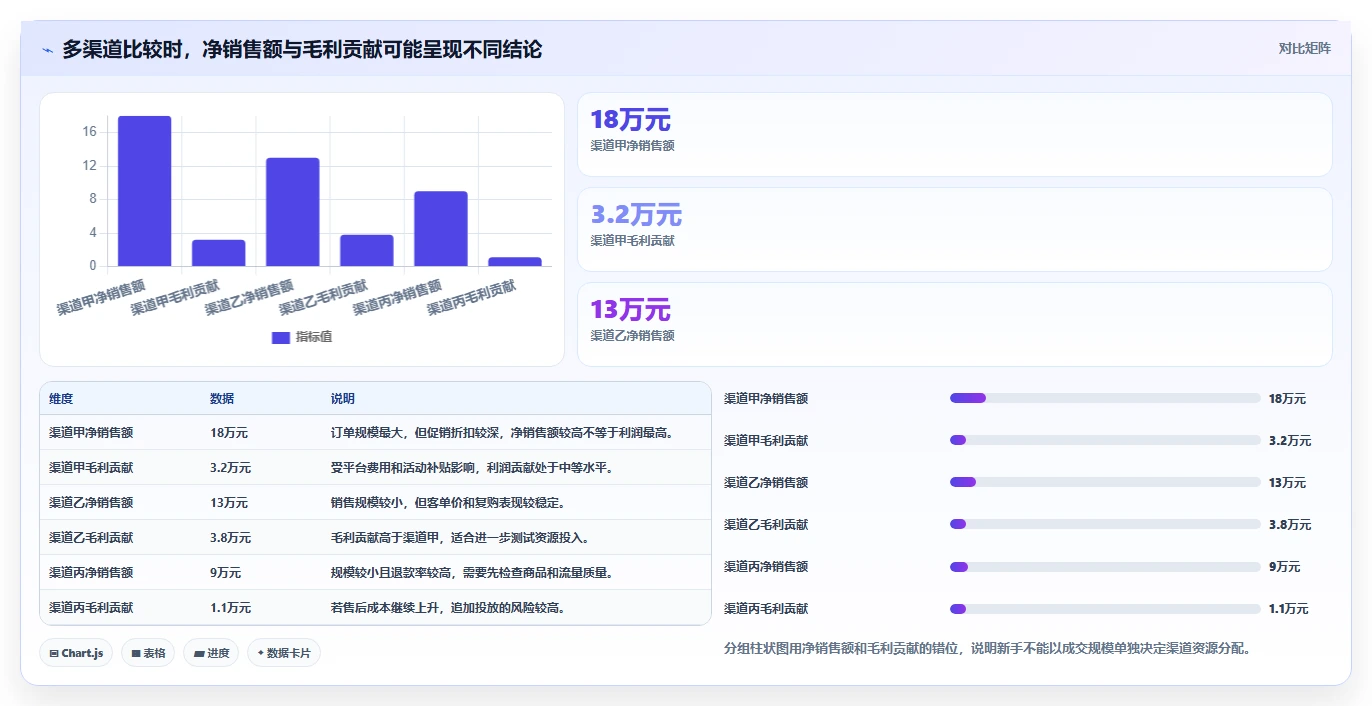This screenshot has height=706, width=1372.
Task: Select 渠道乙净销售额 table row cell
Action: (91, 503)
